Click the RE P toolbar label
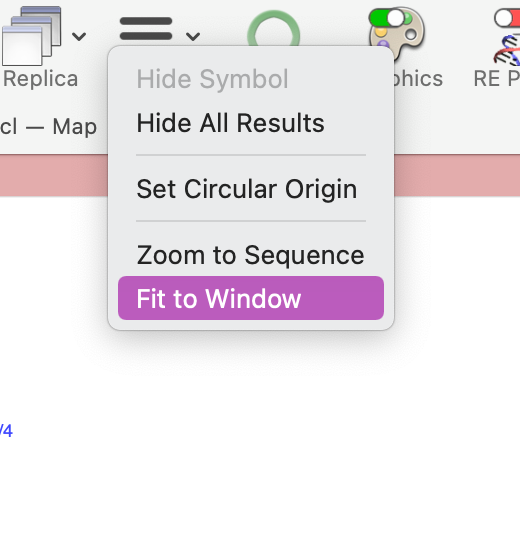 tap(496, 79)
